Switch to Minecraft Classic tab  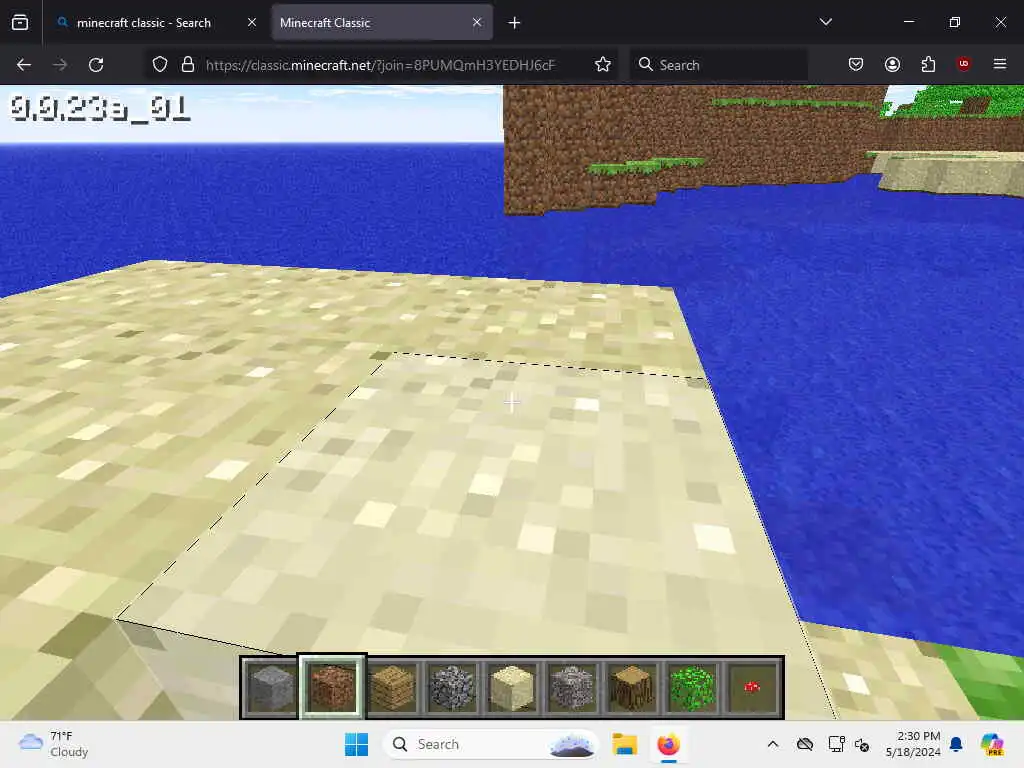[382, 23]
